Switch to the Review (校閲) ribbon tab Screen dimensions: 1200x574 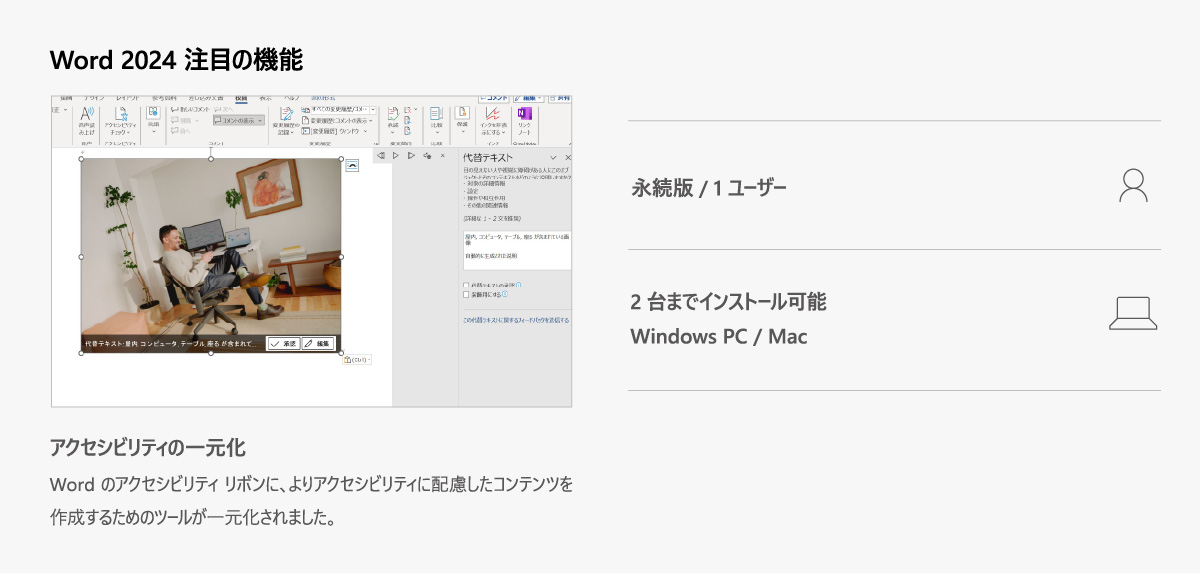240,98
